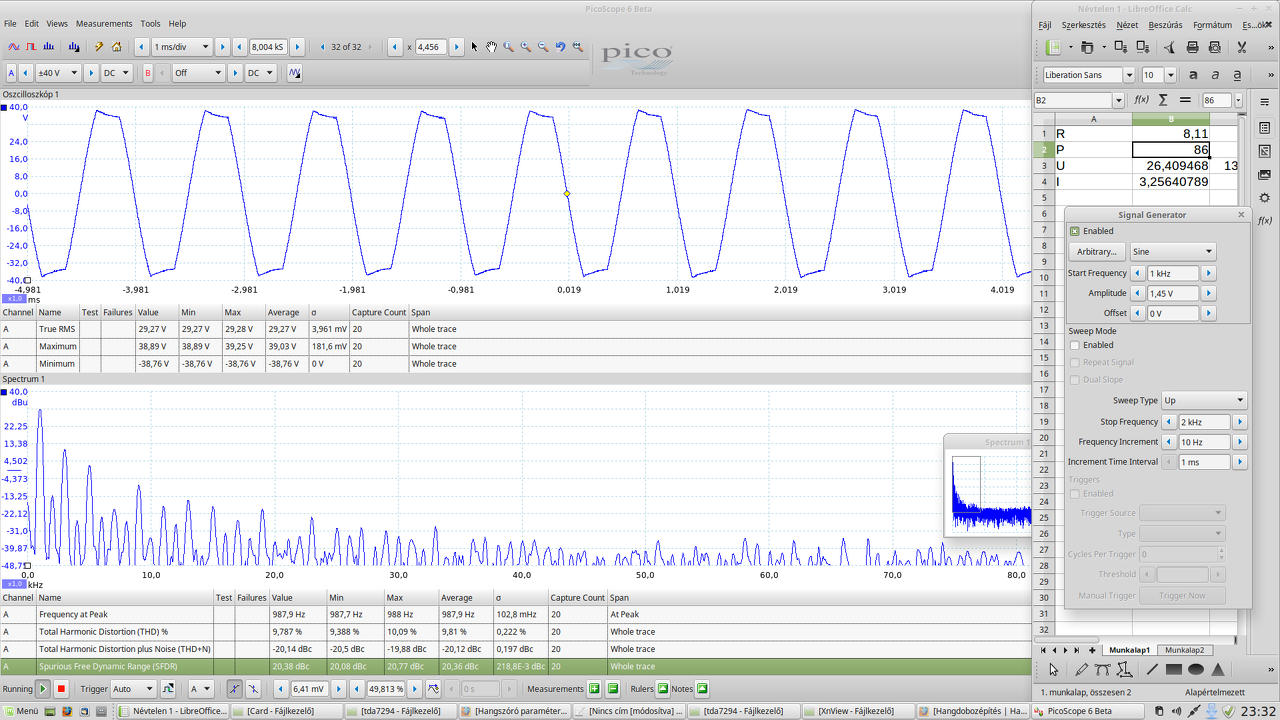1280x720 pixels.
Task: Click the Undo zoom icon
Action: 560,47
